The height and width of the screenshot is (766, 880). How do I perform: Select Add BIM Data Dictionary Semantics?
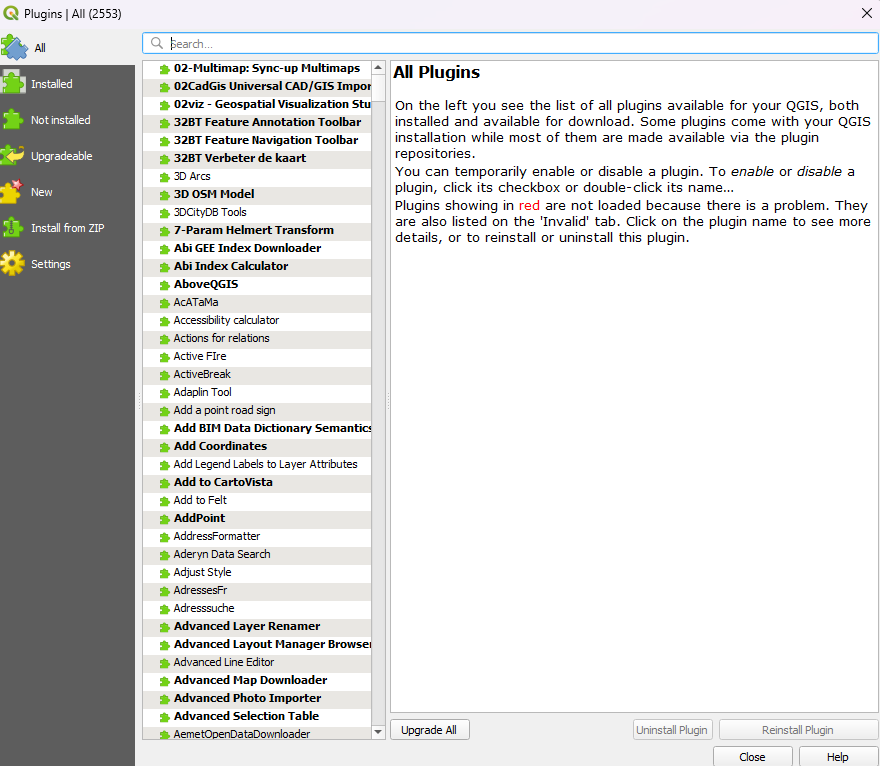pyautogui.click(x=257, y=428)
